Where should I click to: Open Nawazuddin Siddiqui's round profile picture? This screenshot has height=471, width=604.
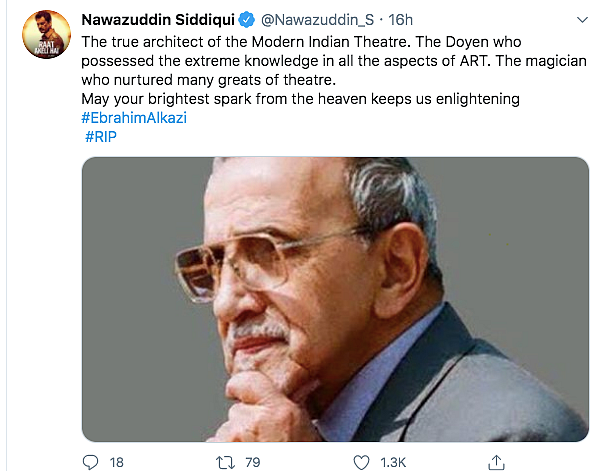[x=47, y=34]
